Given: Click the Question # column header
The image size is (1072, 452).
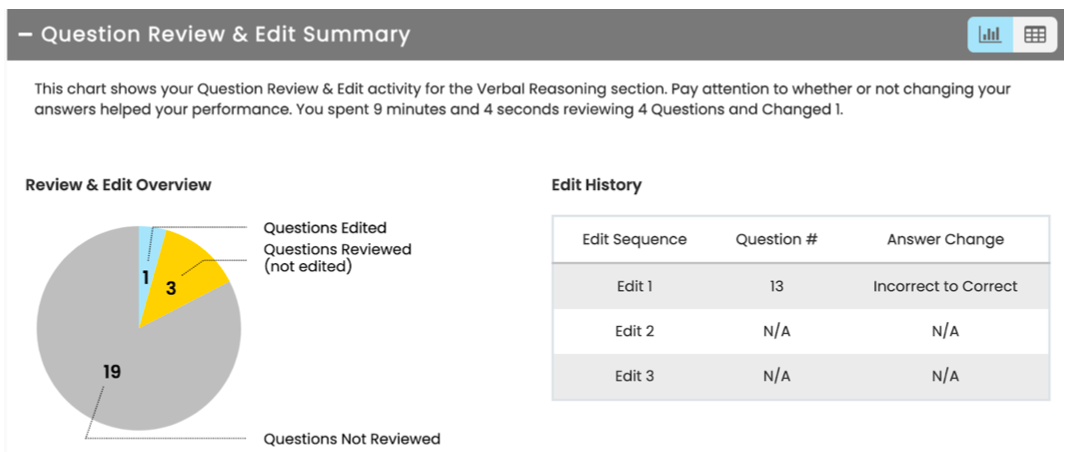Looking at the screenshot, I should pos(776,239).
